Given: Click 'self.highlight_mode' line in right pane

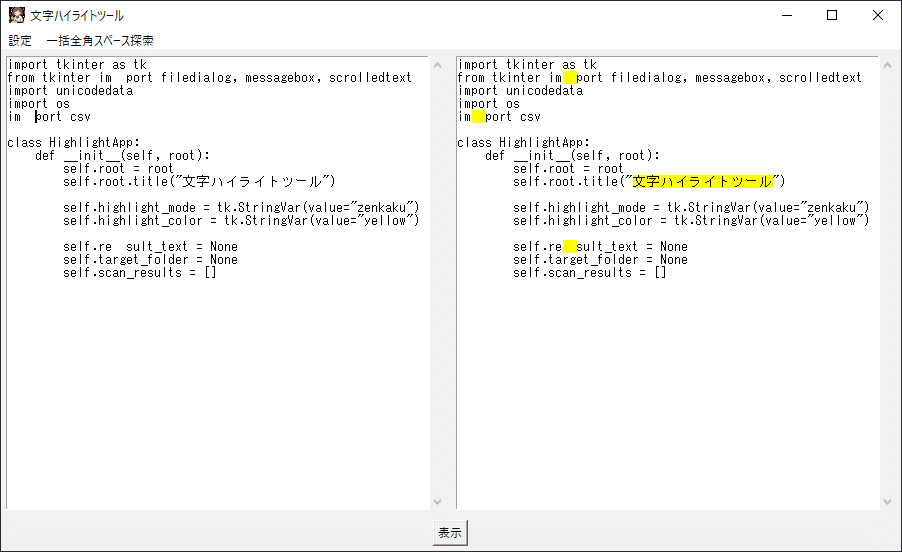Looking at the screenshot, I should pyautogui.click(x=691, y=208).
